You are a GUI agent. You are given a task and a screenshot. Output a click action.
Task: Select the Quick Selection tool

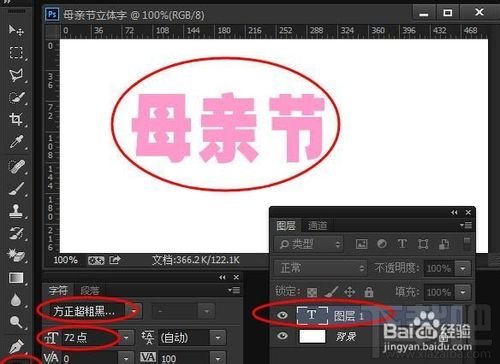tap(16, 97)
